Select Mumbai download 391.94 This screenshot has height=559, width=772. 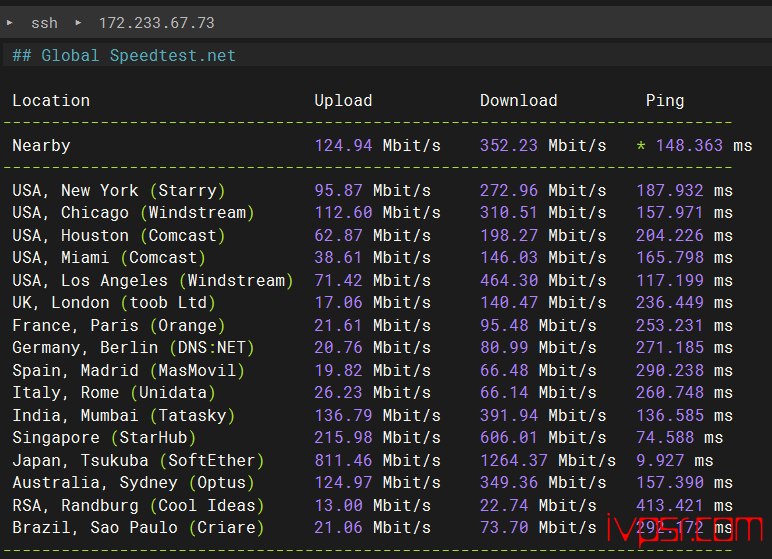pyautogui.click(x=509, y=416)
